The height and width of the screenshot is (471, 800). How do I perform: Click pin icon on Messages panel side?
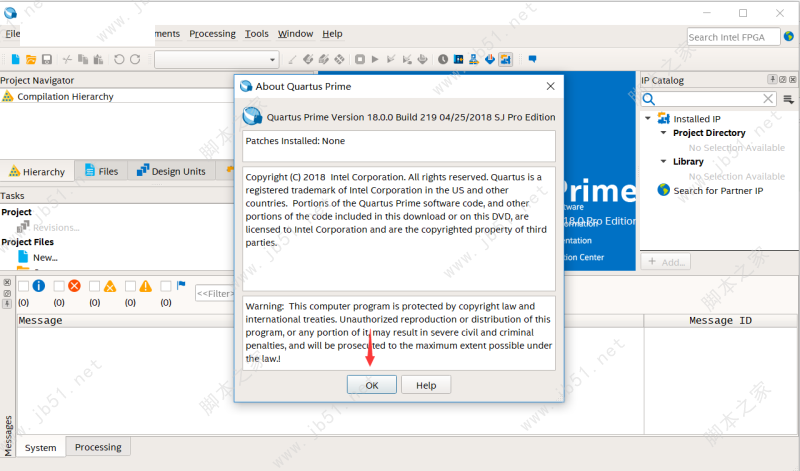(x=7, y=304)
